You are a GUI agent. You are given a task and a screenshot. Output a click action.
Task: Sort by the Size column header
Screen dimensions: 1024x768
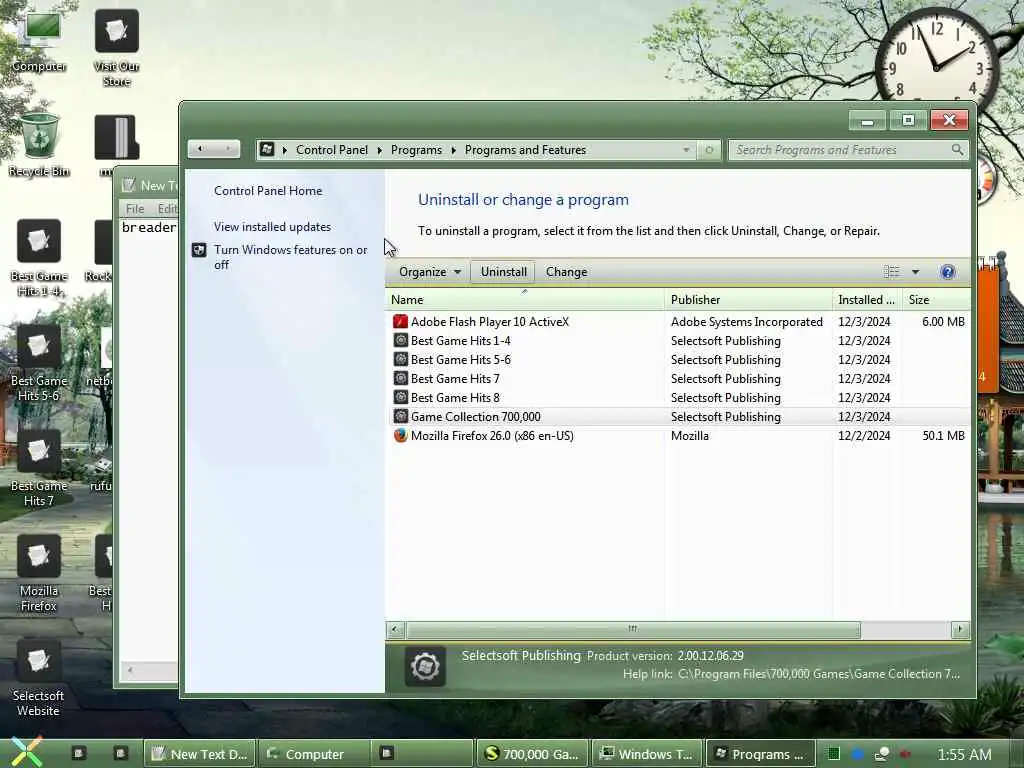[x=936, y=299]
